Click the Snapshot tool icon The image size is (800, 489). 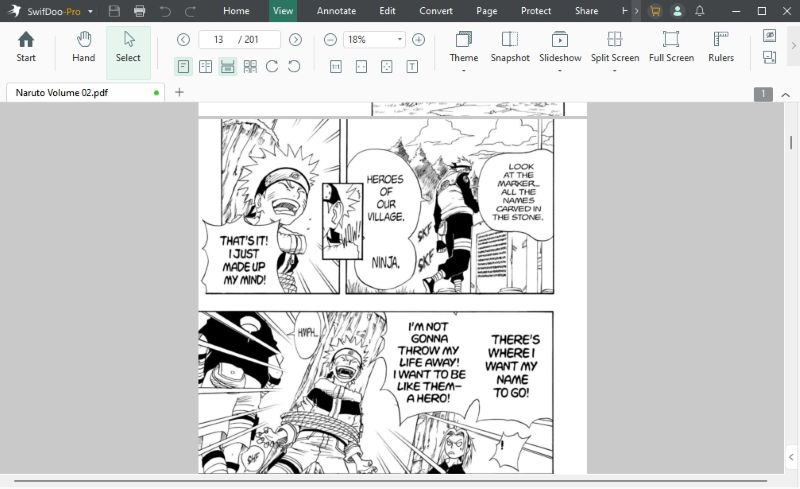510,40
